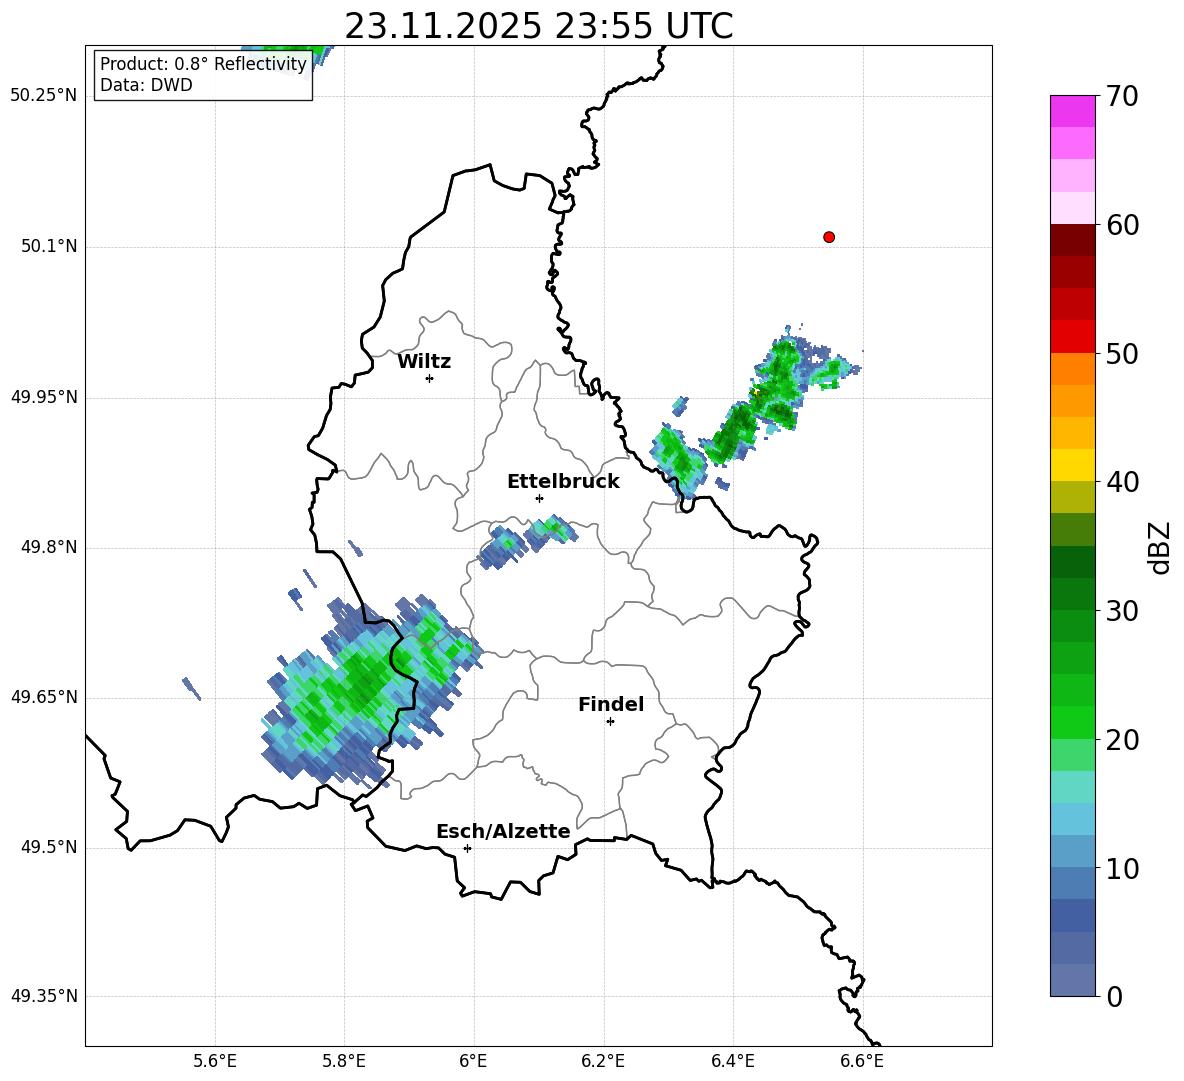Pick the bright green swatch just above 20 dBZ
Viewport: 1184px width, 1081px height.
(x=1072, y=722)
